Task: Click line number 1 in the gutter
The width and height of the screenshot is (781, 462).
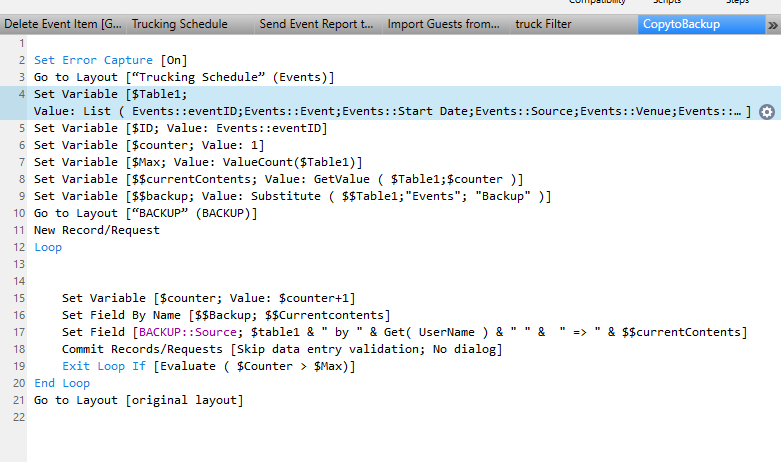Action: coord(21,43)
